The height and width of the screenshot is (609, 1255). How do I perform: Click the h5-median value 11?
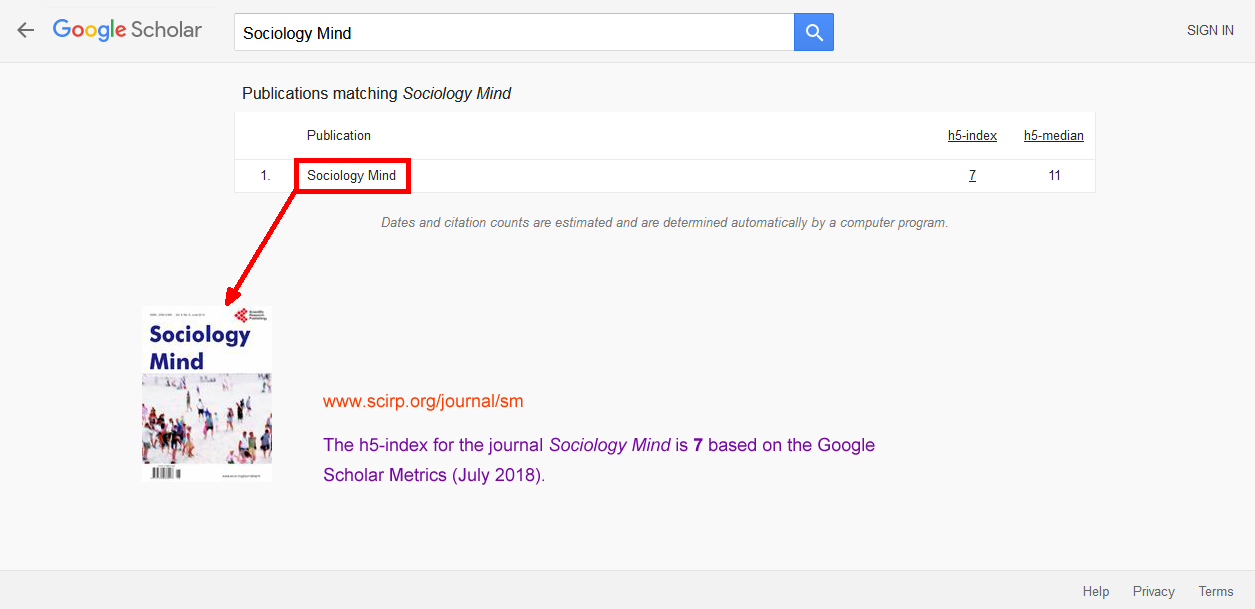click(1054, 176)
